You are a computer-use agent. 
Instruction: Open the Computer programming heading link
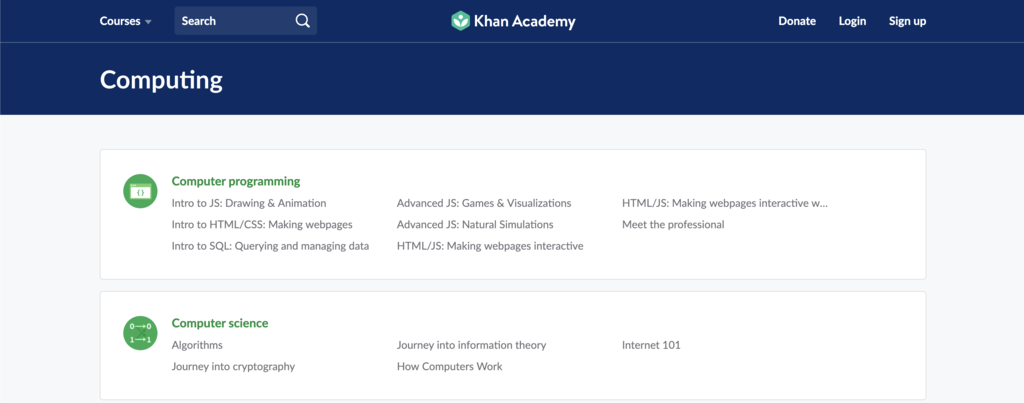pyautogui.click(x=236, y=181)
